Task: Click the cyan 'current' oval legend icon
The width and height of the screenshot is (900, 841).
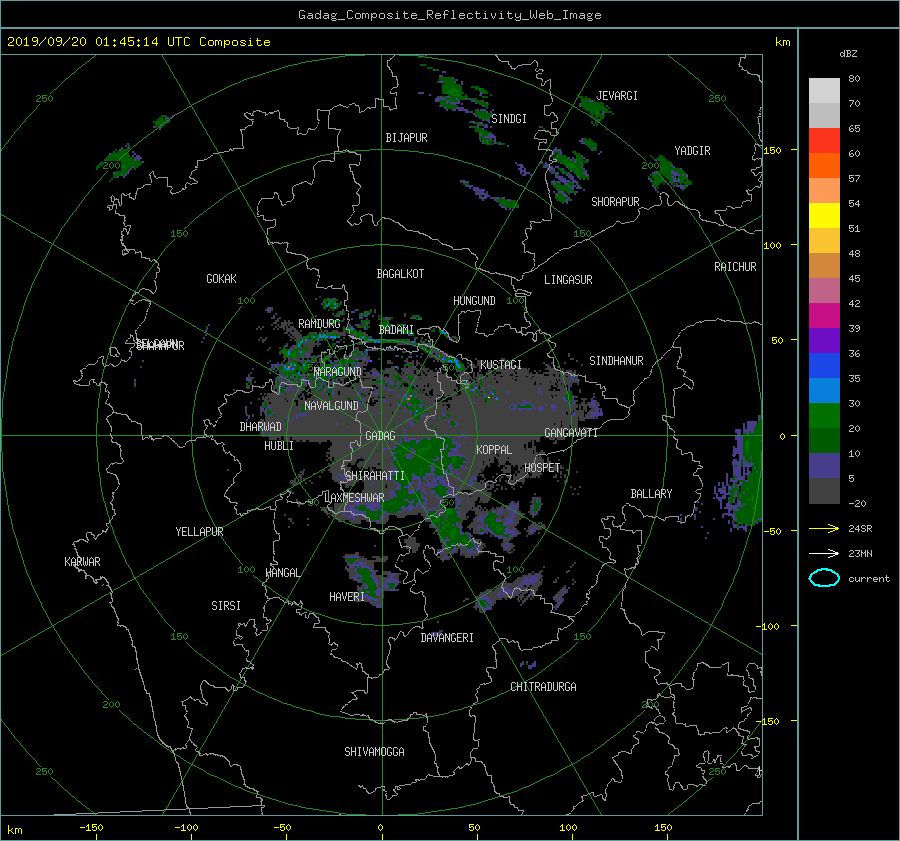Action: 824,578
